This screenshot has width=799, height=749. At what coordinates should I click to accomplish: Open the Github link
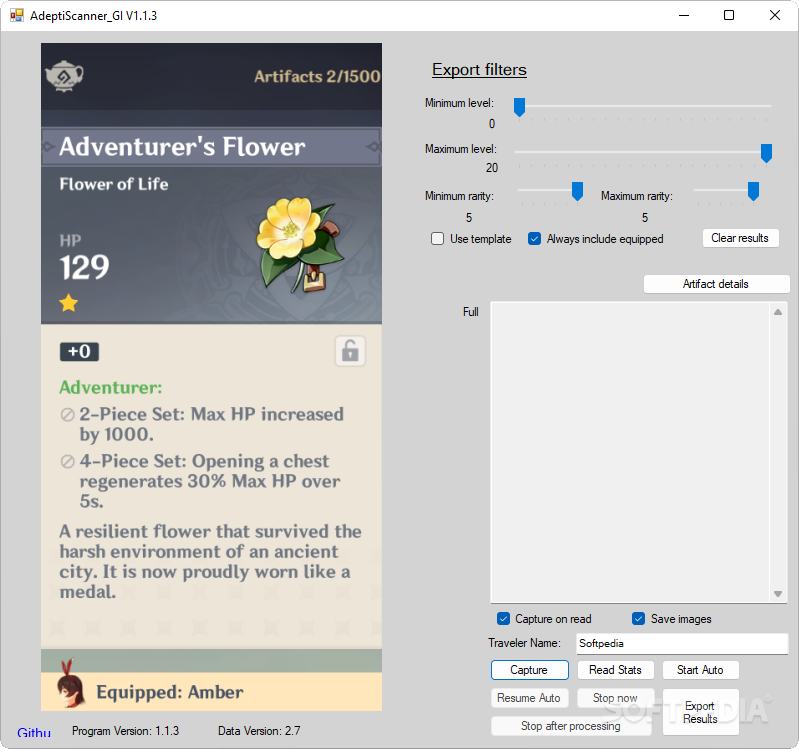[x=34, y=732]
